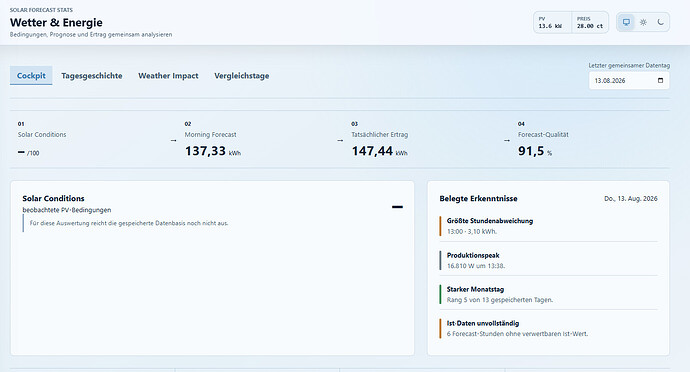
Task: Click the 'beobachtete PV-Bedingungen' subtitle
Action: coord(67,210)
